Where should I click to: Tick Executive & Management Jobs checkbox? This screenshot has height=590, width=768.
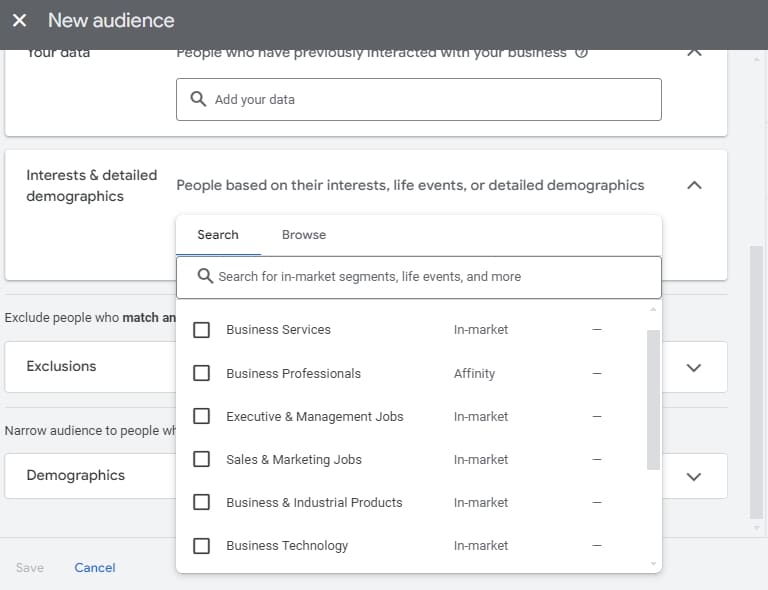pyautogui.click(x=201, y=416)
